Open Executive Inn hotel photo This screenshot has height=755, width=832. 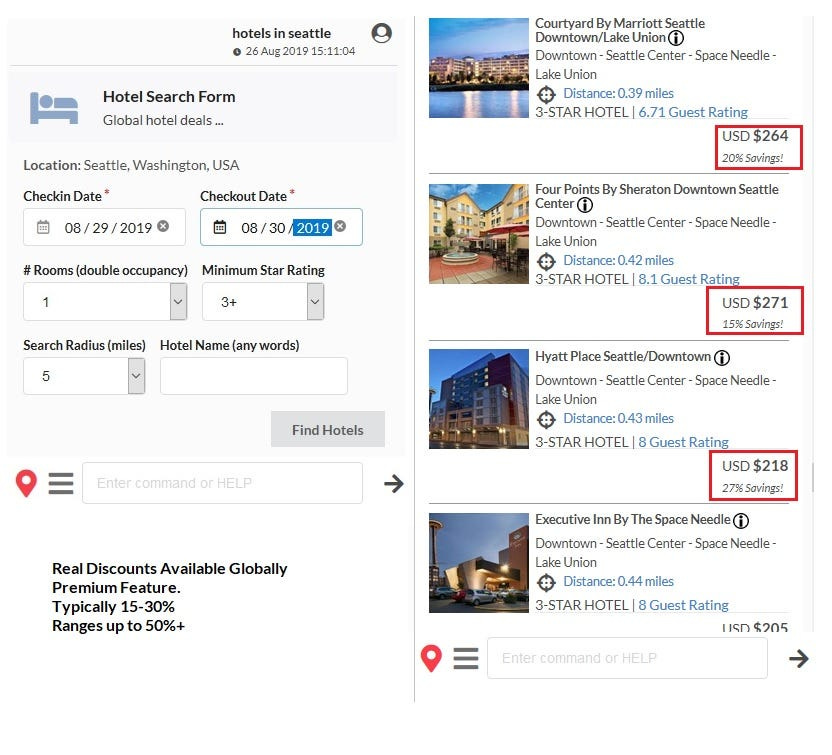tap(479, 563)
